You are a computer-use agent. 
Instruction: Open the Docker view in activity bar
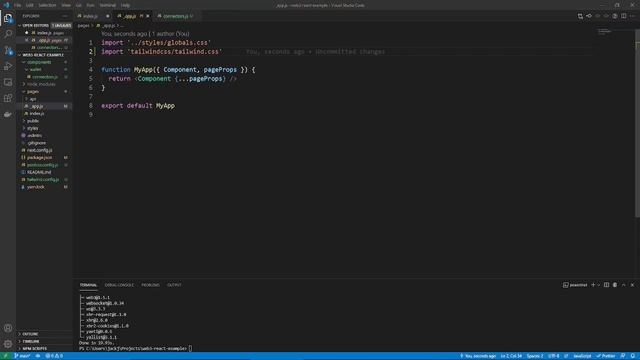[x=8, y=114]
